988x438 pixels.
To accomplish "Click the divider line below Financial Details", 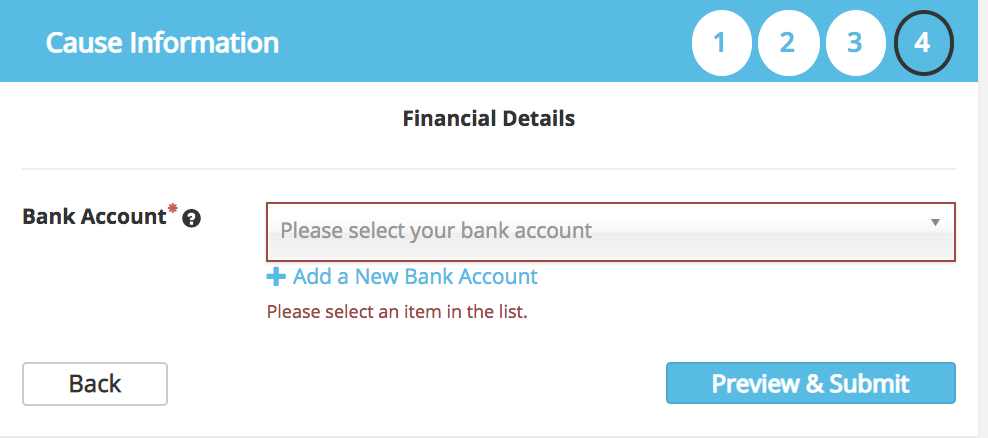I will point(489,169).
